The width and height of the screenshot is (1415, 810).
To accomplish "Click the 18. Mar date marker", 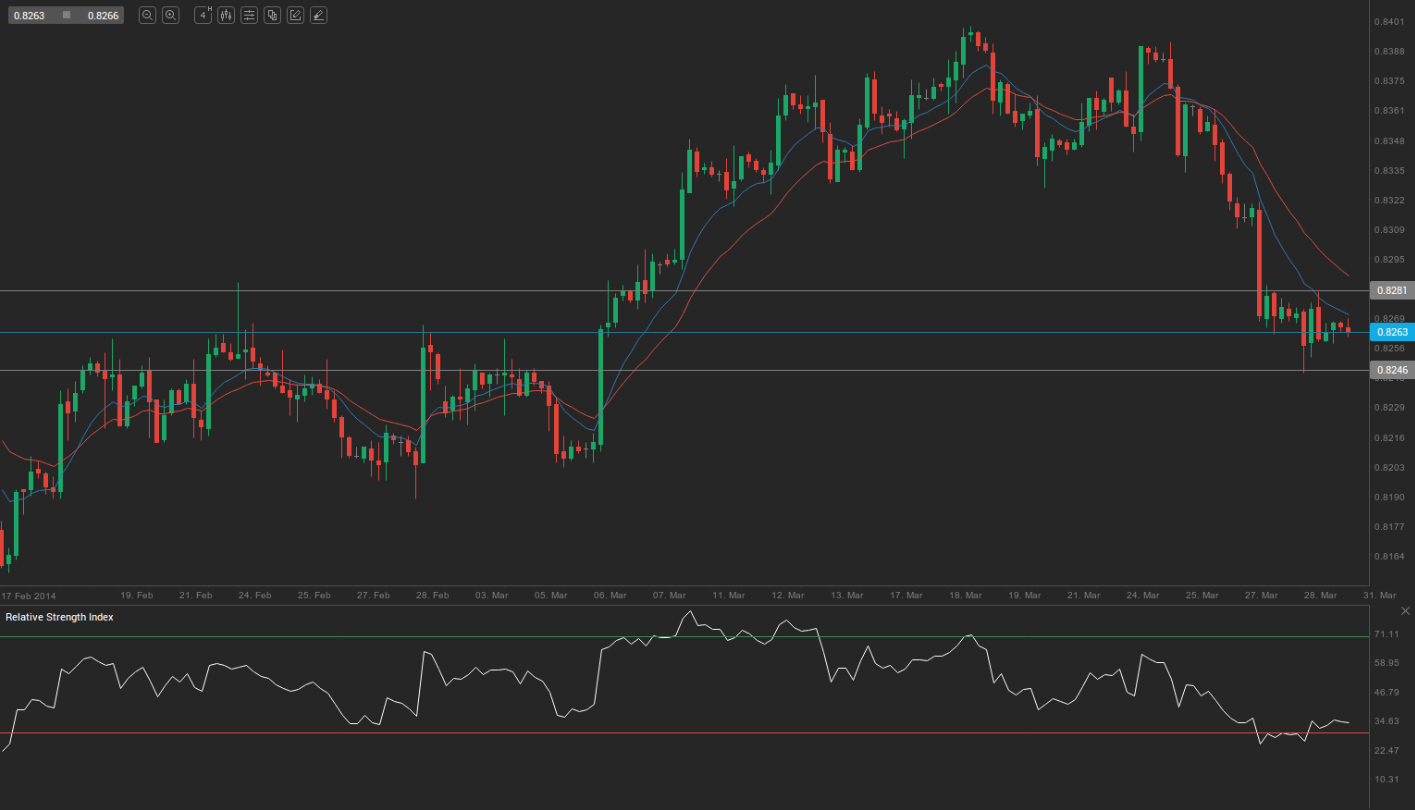I will [964, 595].
